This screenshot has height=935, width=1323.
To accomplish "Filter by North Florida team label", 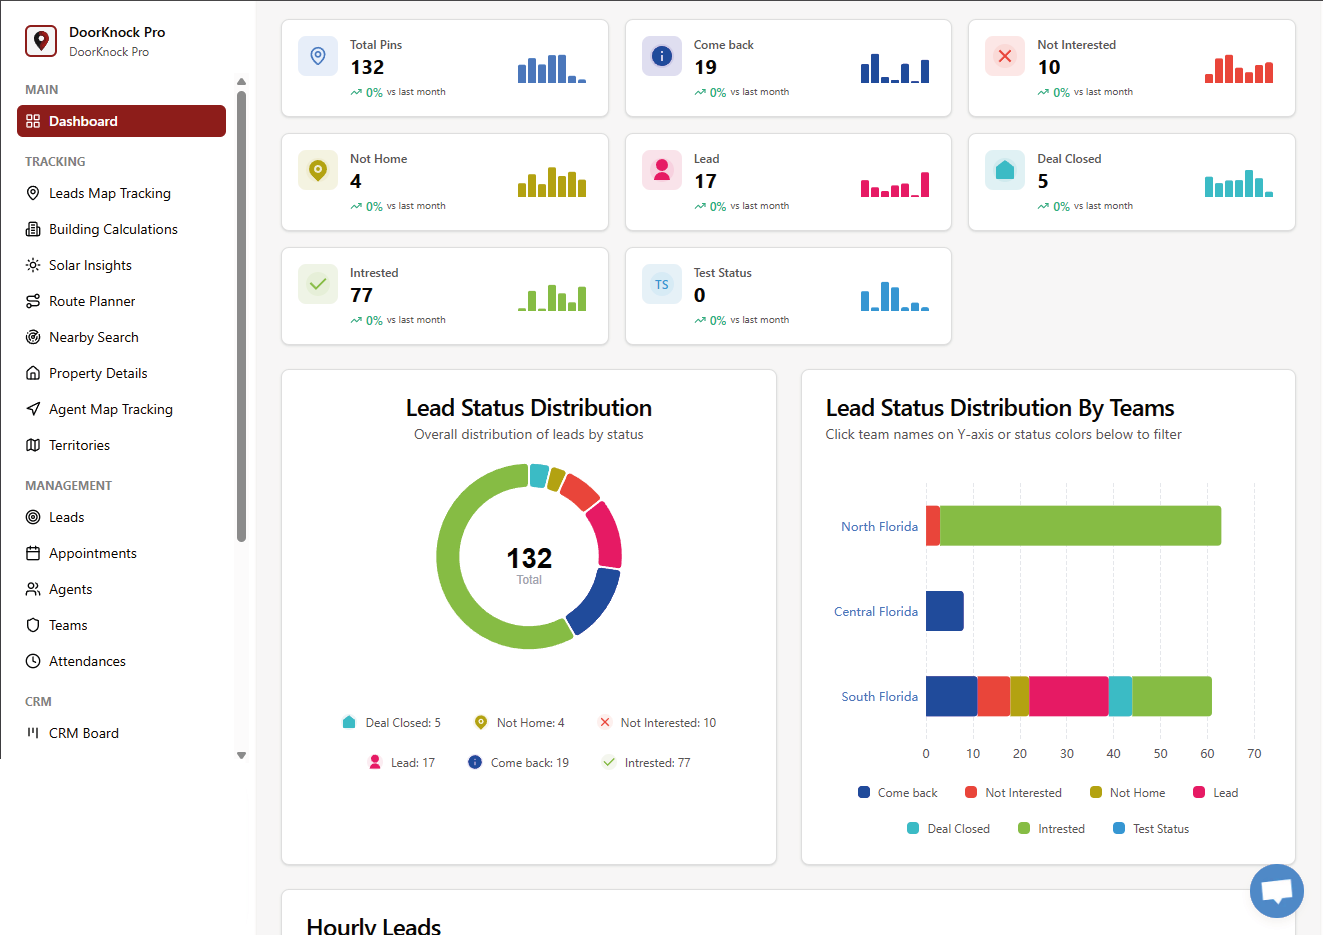I will point(879,526).
